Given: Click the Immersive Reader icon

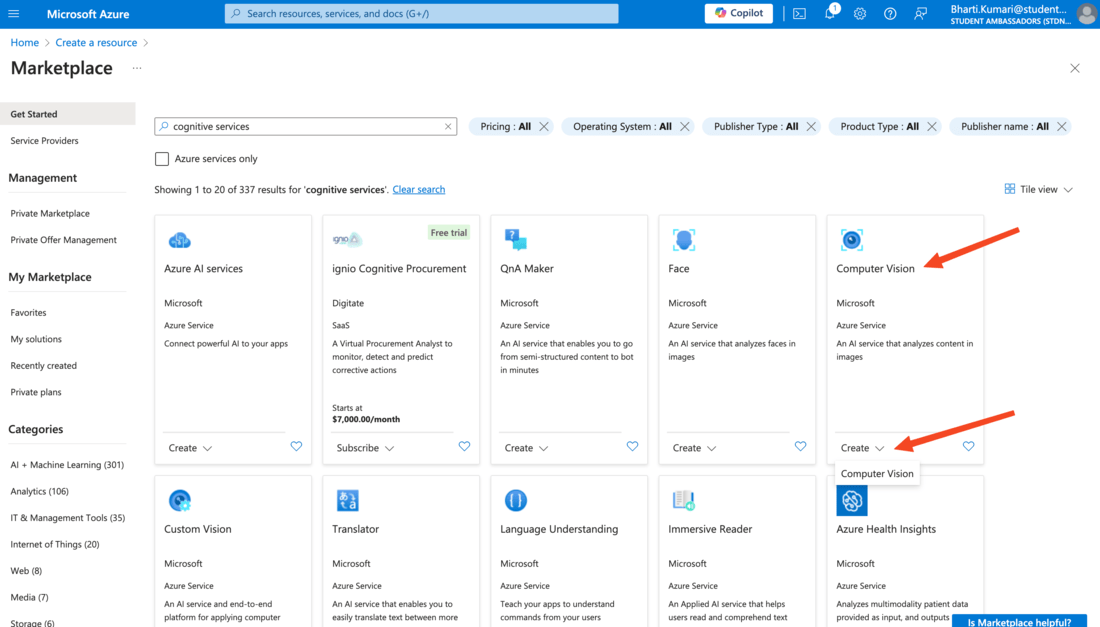Looking at the screenshot, I should tap(683, 501).
